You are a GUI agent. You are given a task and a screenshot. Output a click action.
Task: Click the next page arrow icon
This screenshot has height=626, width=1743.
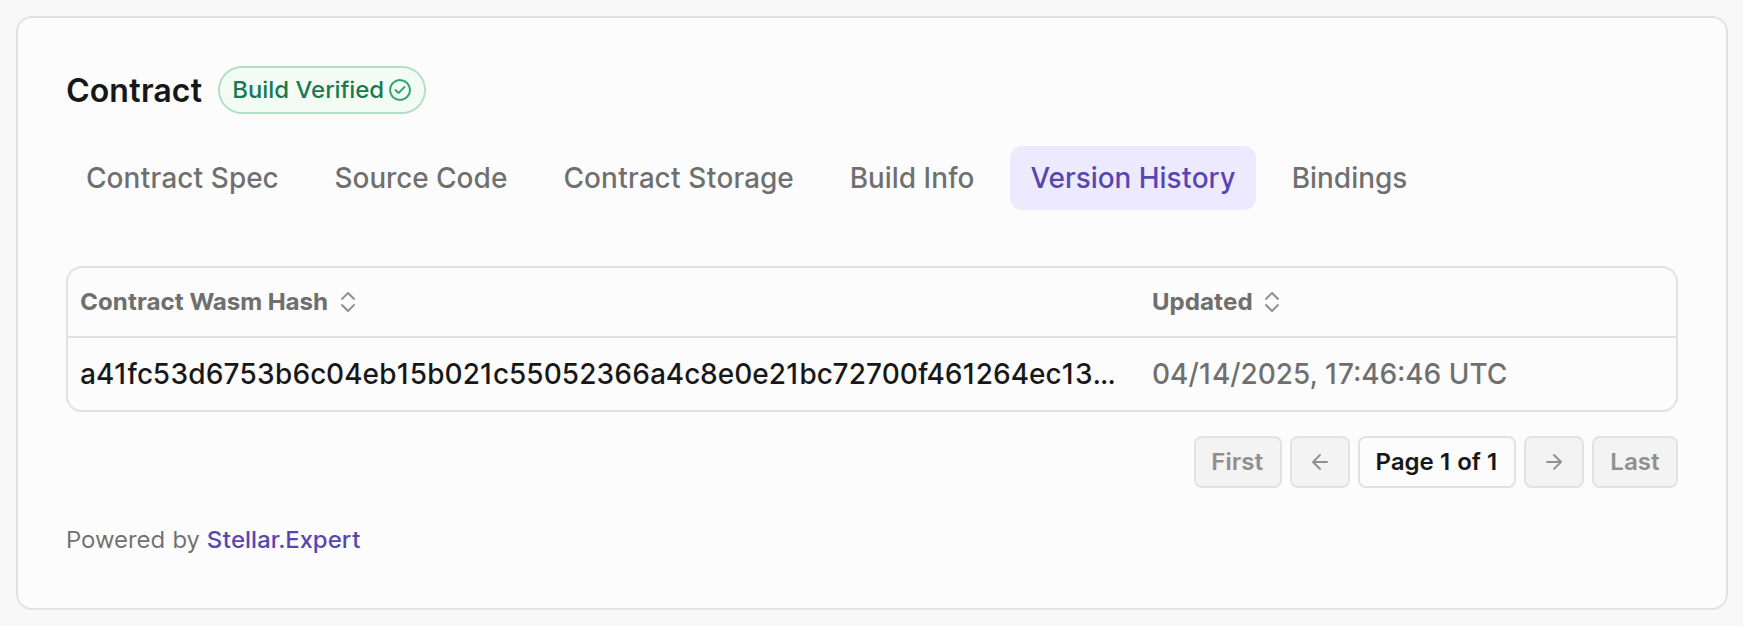(1553, 462)
